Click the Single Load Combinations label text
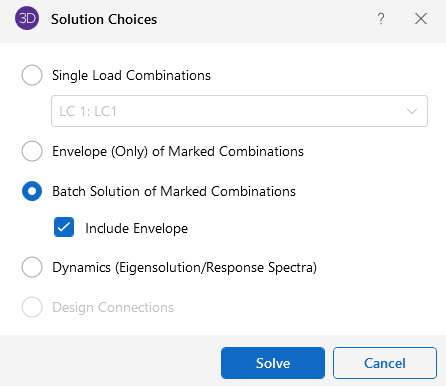The height and width of the screenshot is (386, 446). click(x=131, y=76)
